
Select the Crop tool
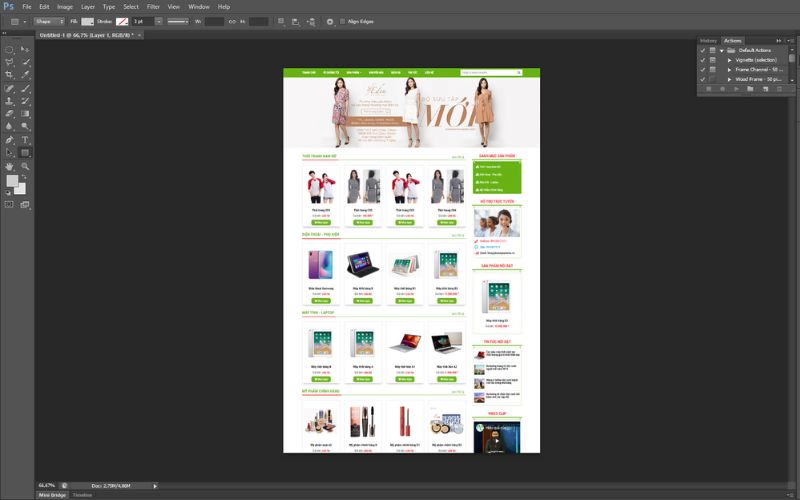pyautogui.click(x=9, y=75)
